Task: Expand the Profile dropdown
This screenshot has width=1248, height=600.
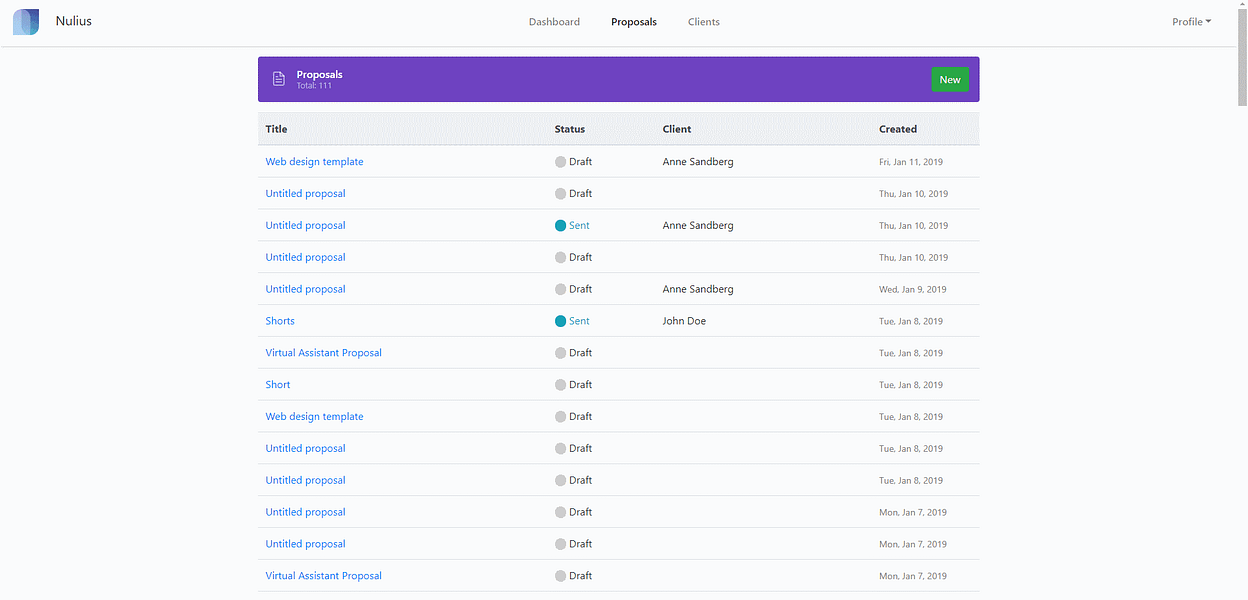Action: coord(1191,22)
